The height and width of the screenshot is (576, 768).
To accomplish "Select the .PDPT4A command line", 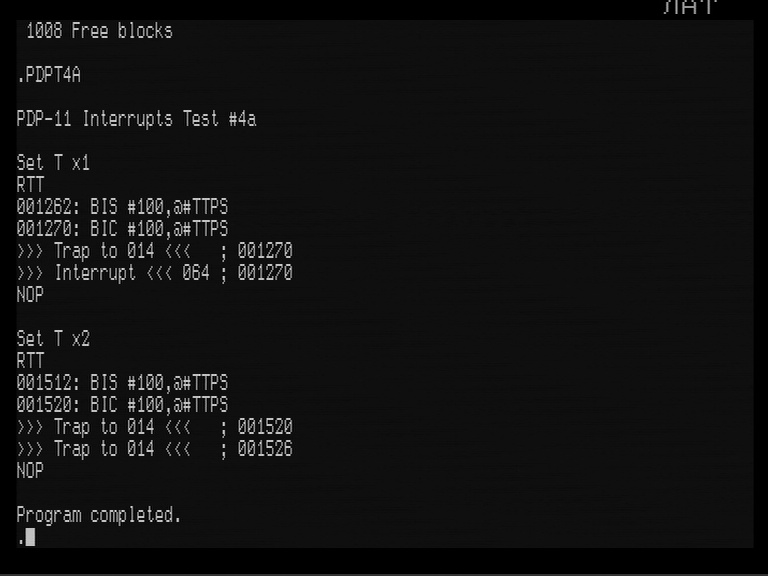I will point(49,75).
